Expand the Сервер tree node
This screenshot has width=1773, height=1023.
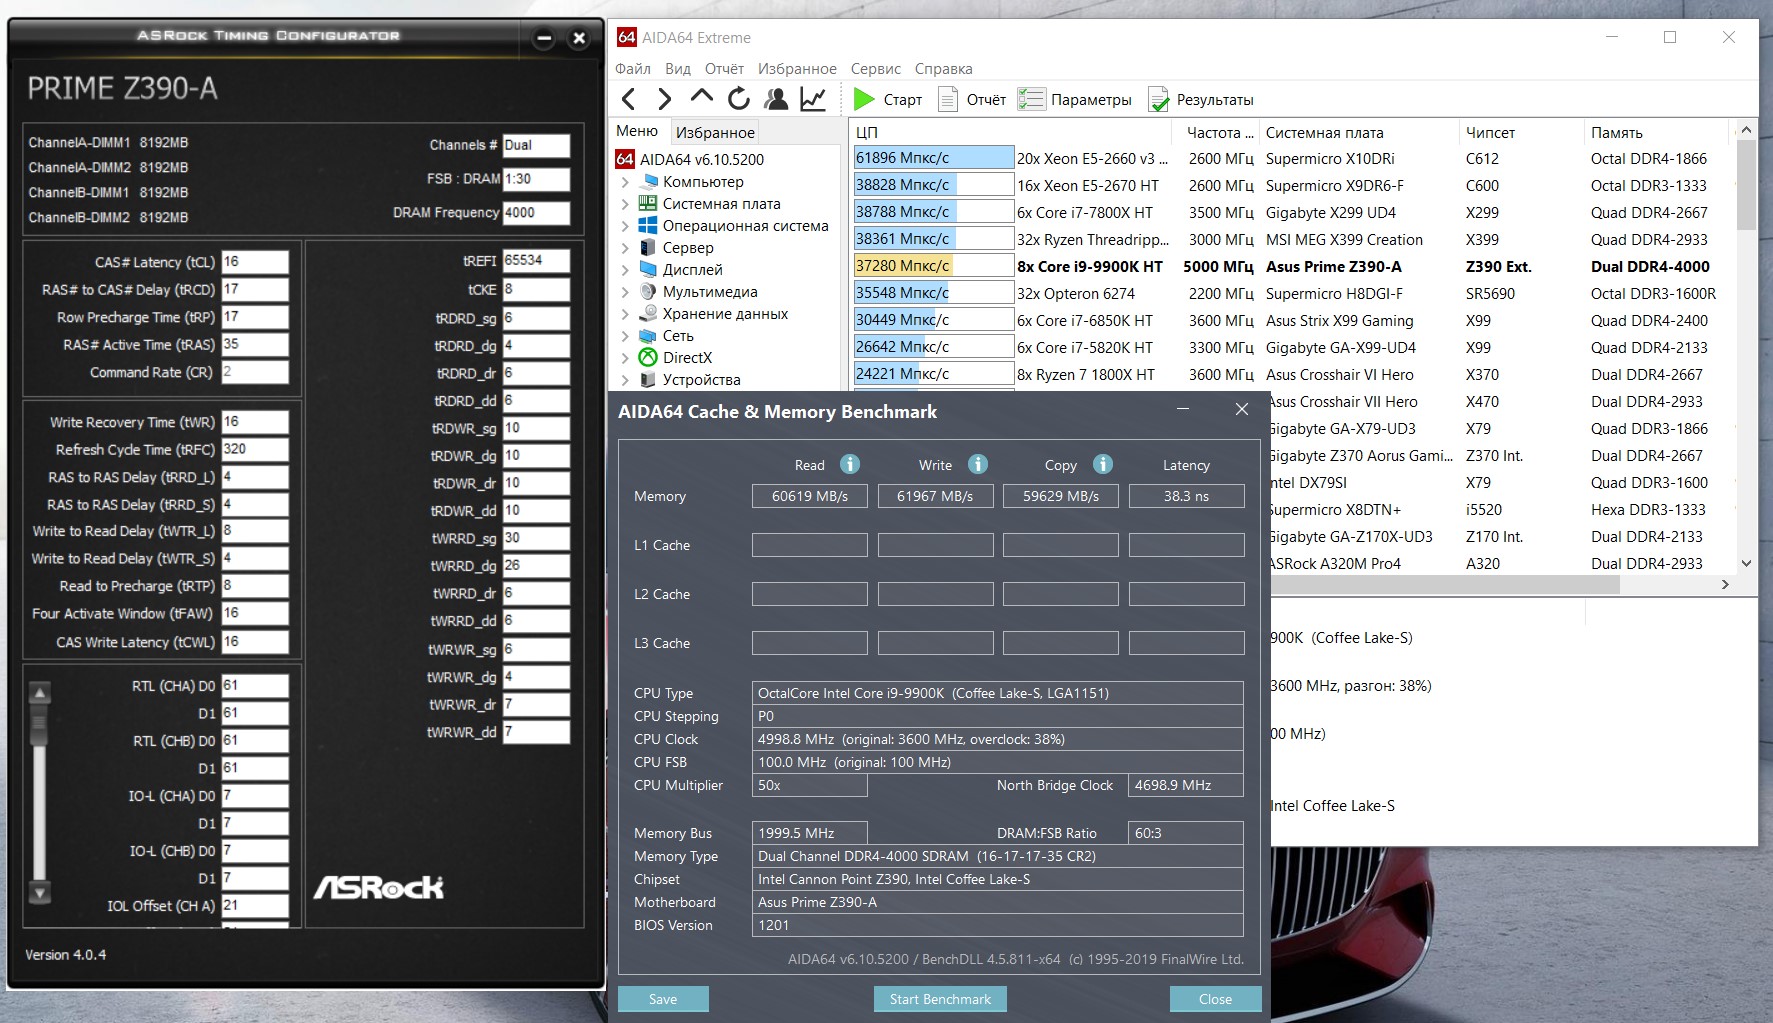pos(625,248)
